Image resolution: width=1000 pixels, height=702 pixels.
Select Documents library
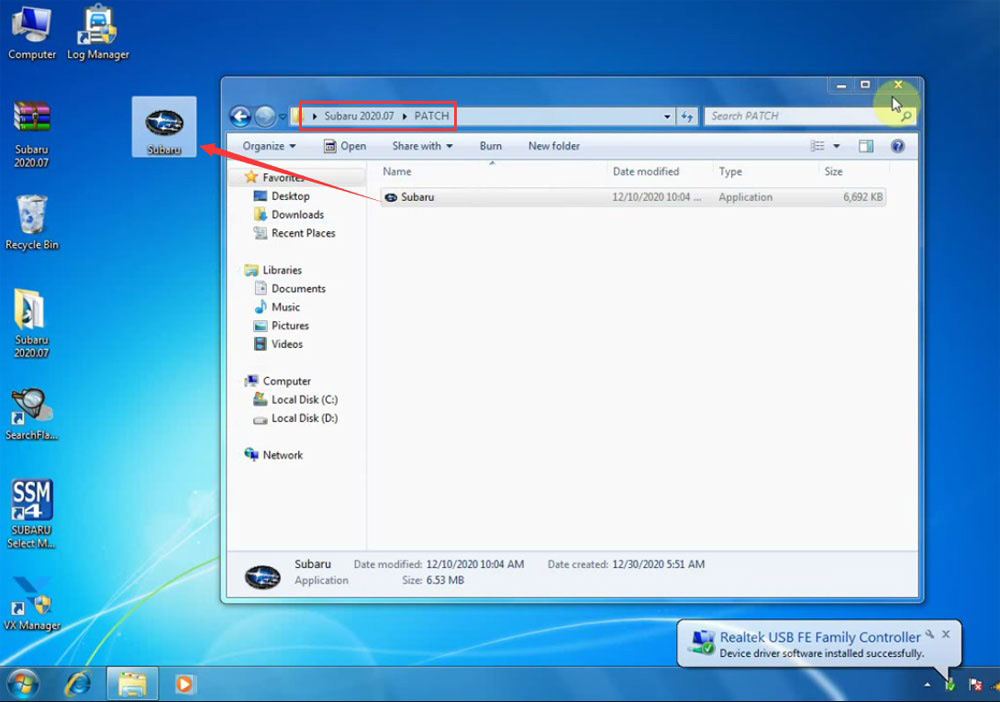[298, 288]
